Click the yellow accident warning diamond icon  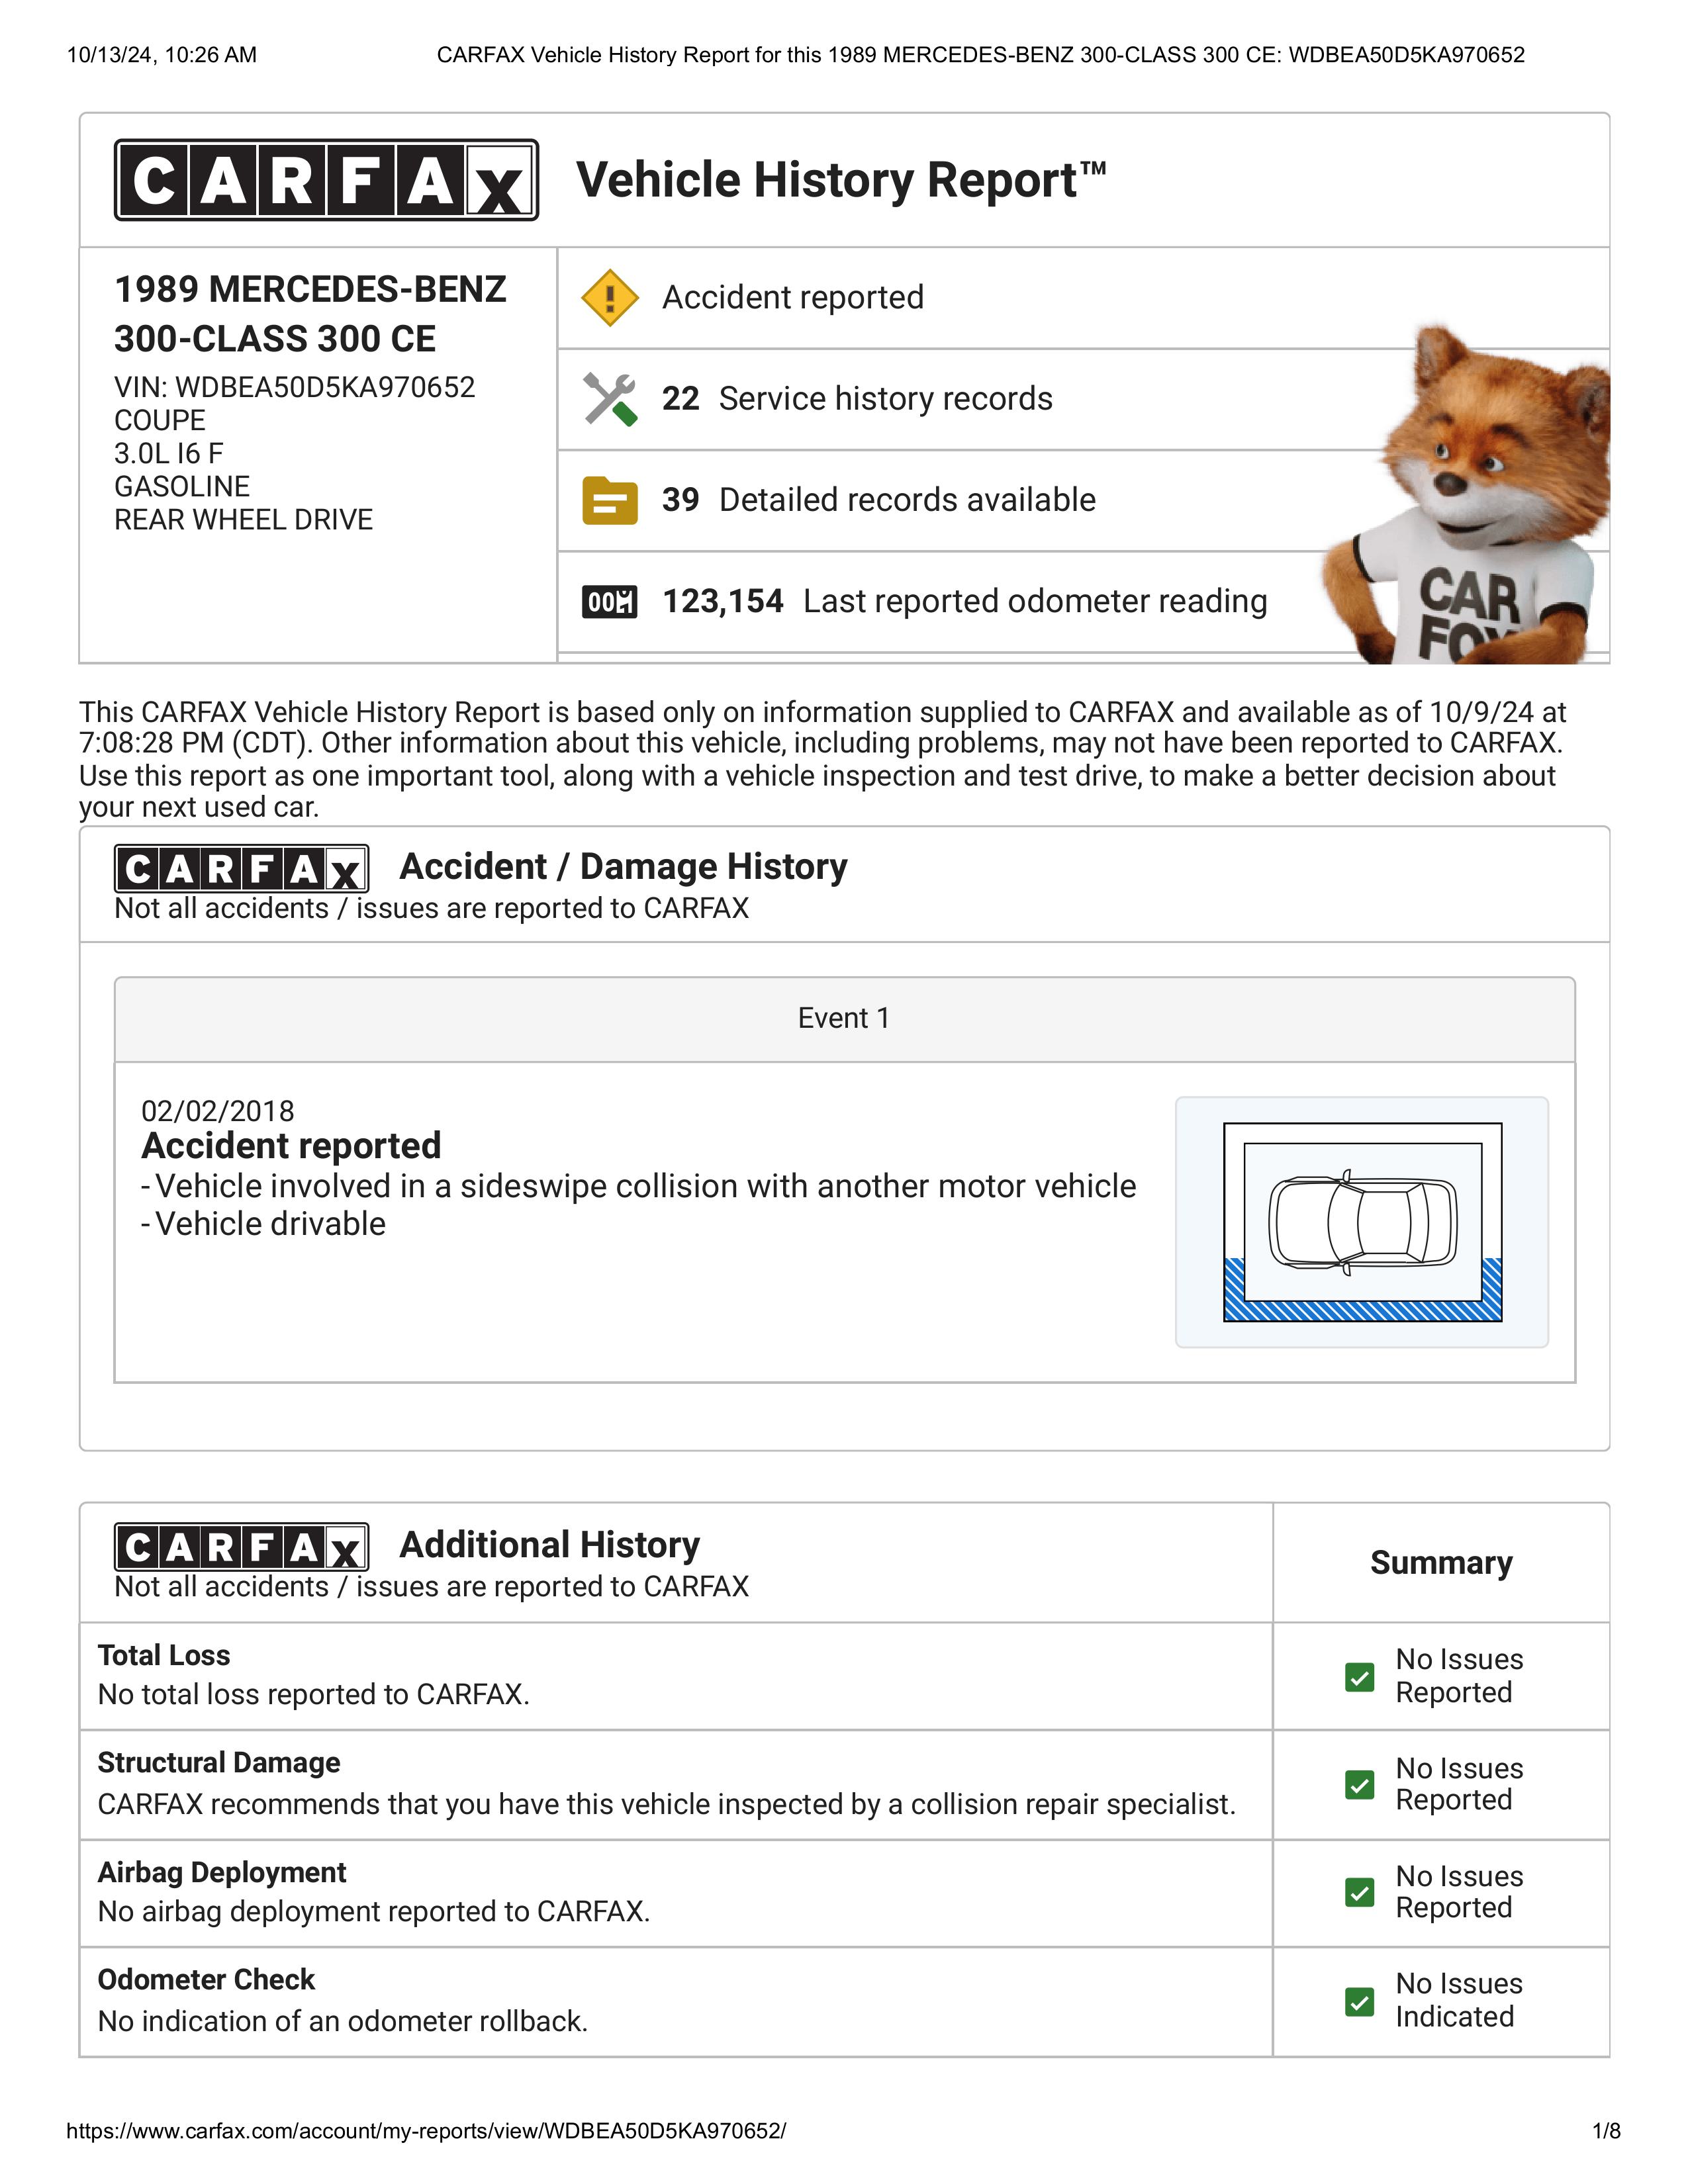coord(610,298)
